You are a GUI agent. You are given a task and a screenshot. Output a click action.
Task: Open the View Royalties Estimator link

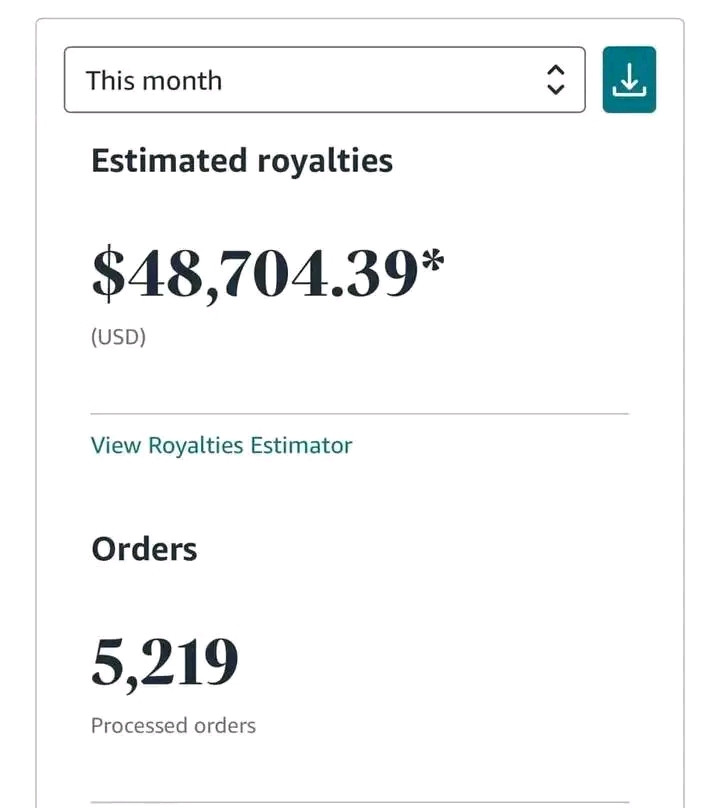tap(221, 445)
